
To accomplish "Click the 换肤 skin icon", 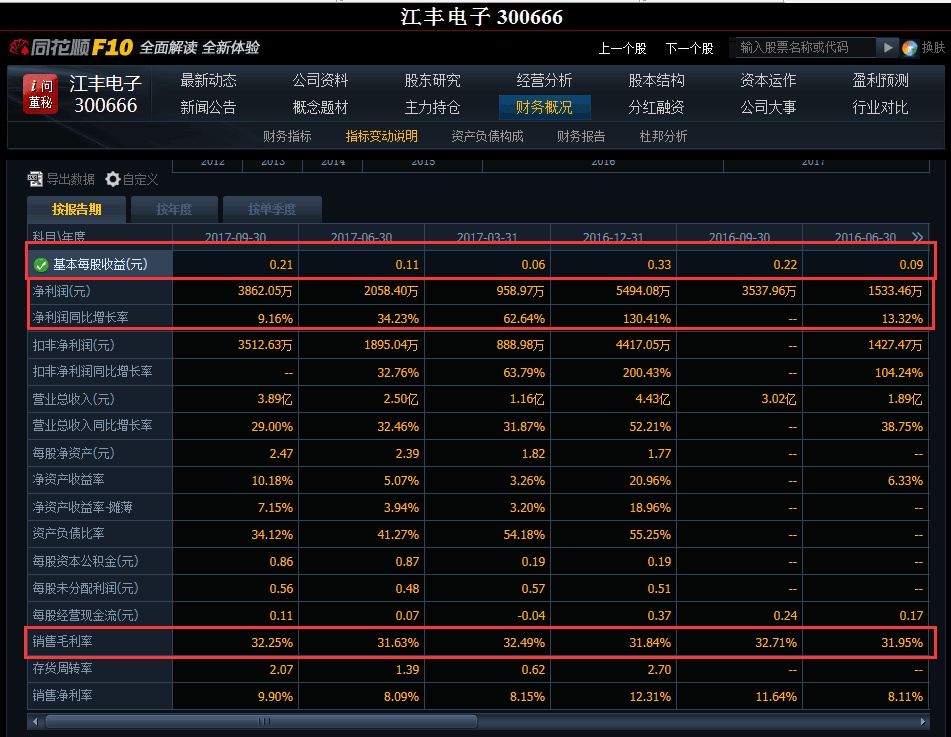I will (x=909, y=48).
